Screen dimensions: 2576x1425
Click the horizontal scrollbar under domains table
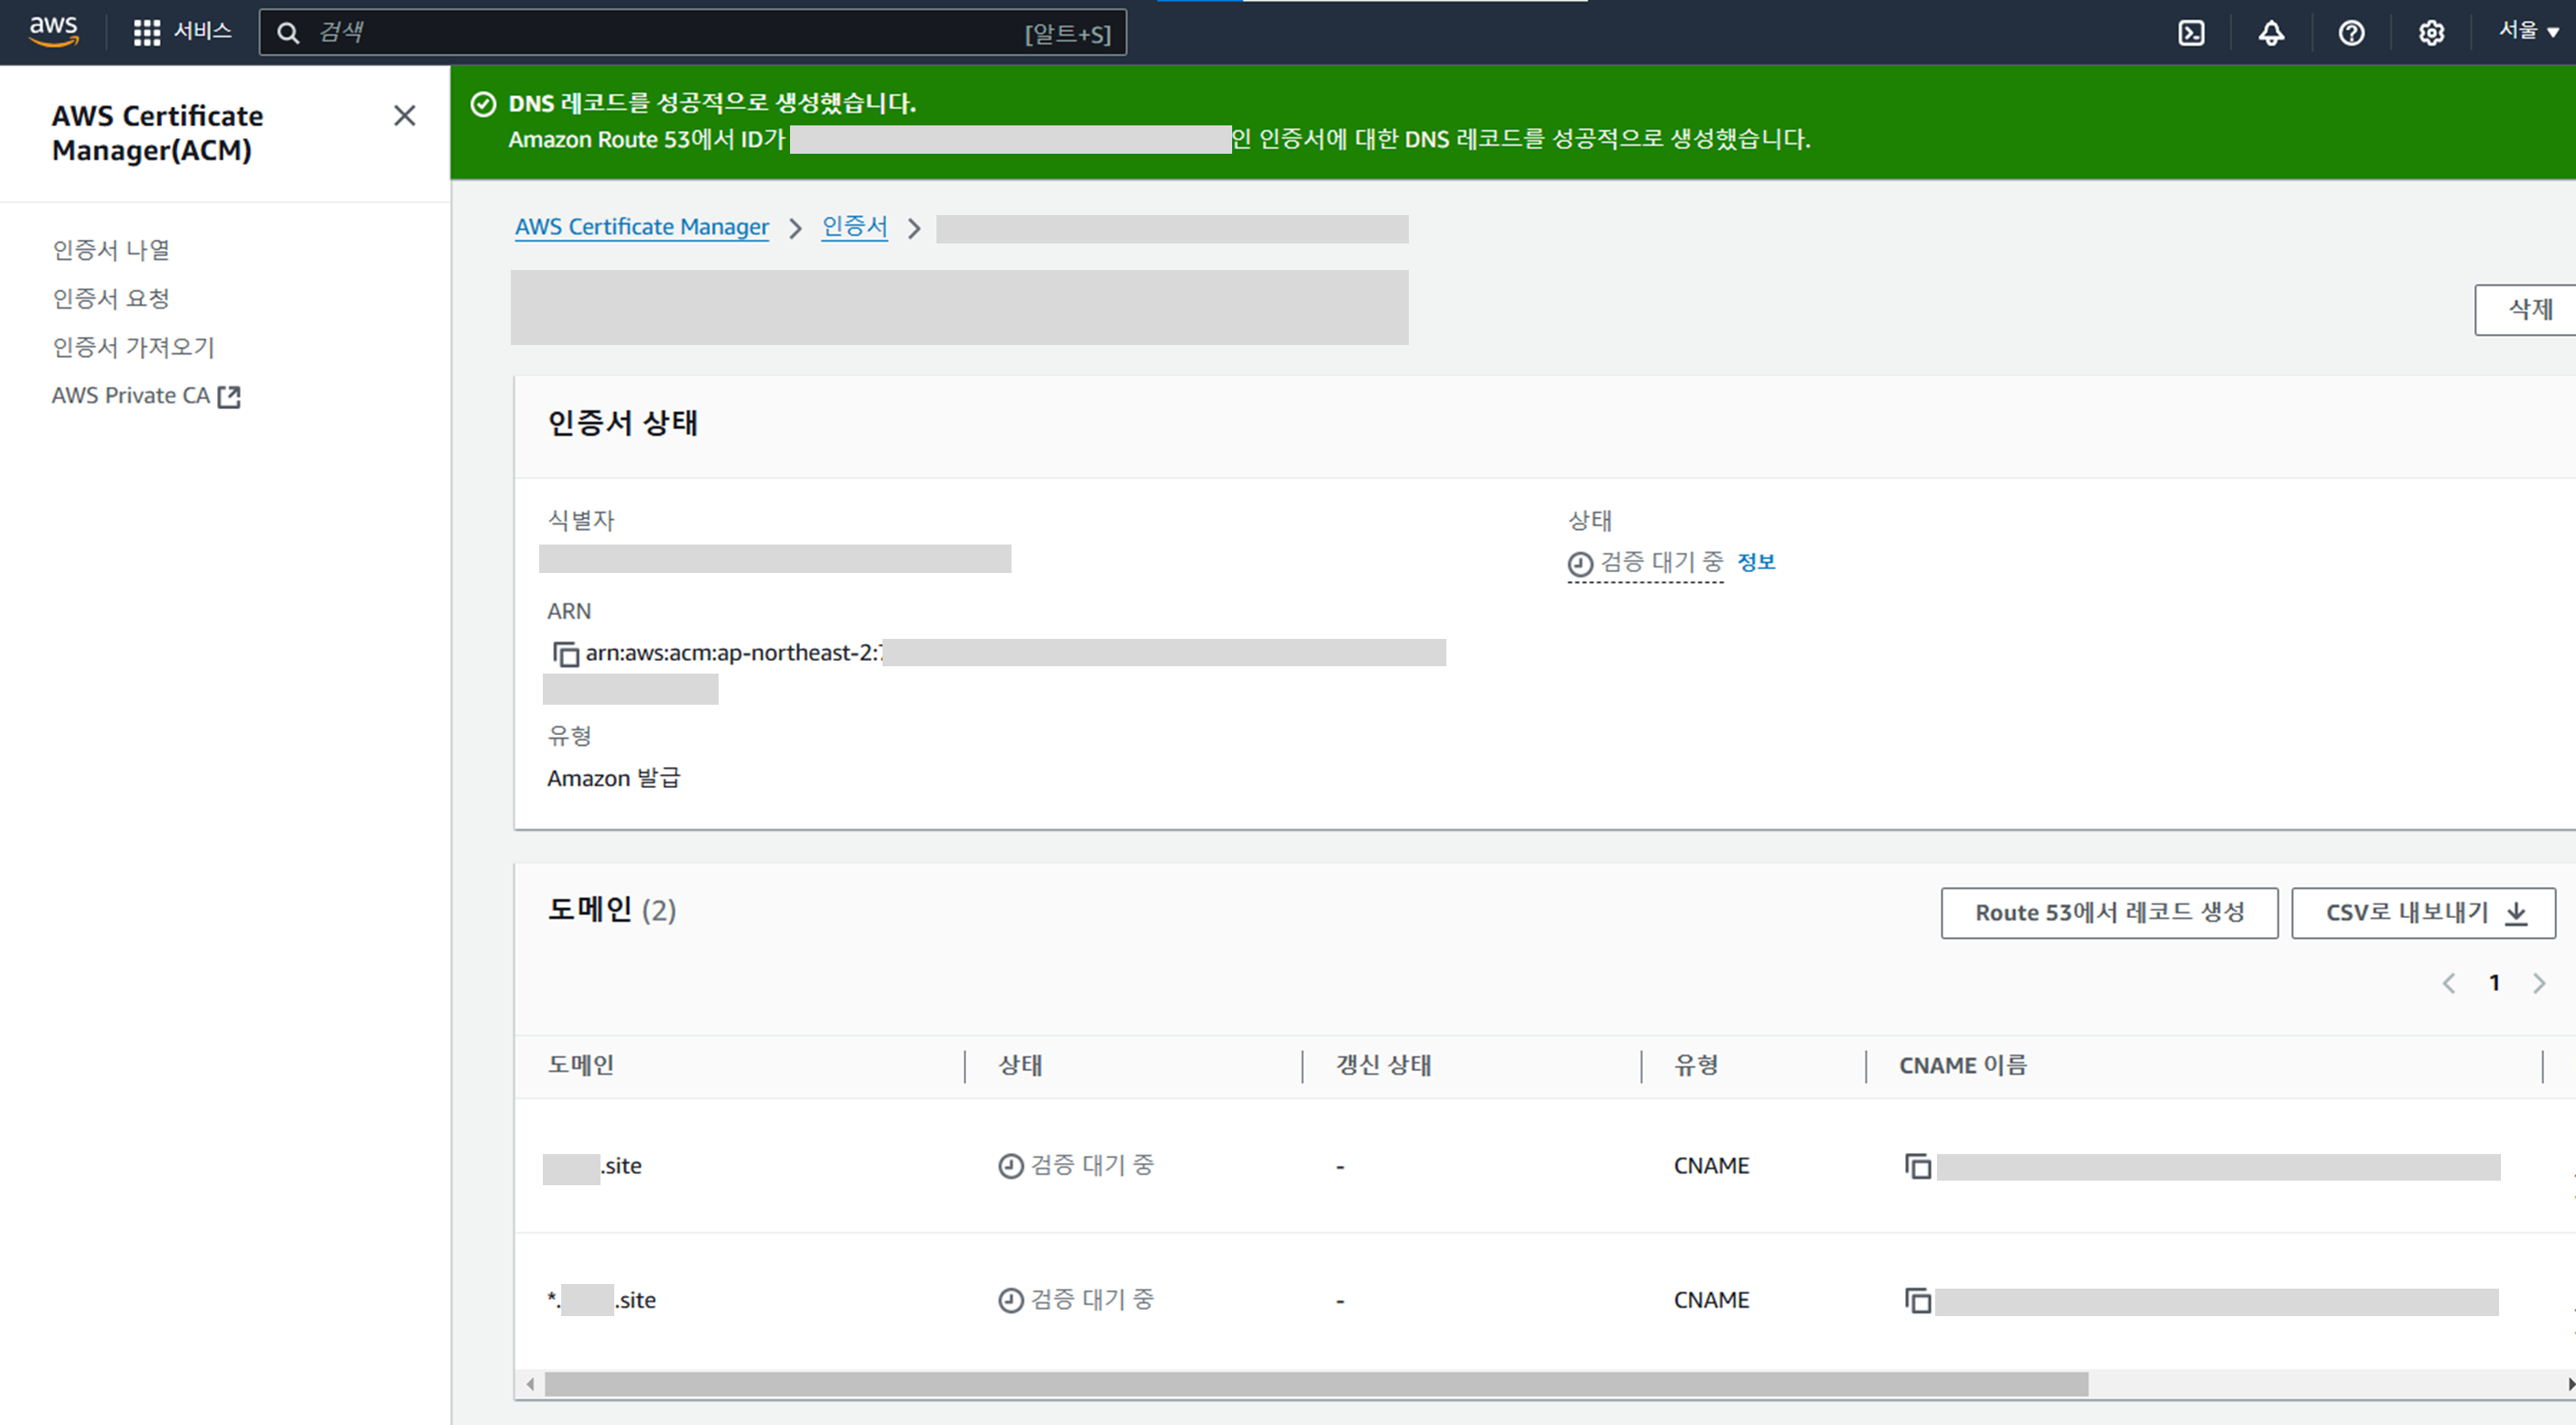[1315, 1384]
